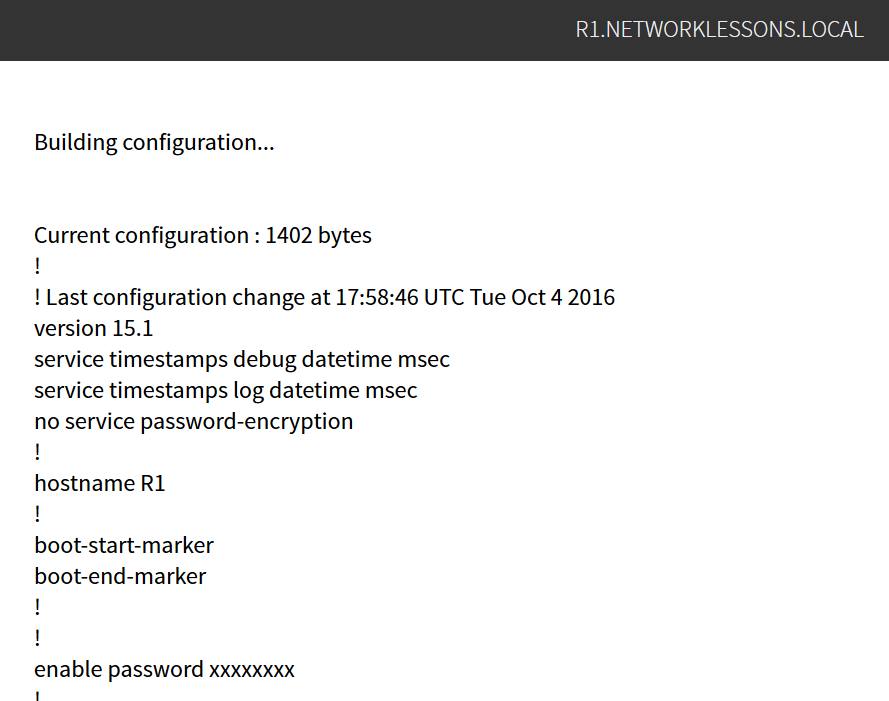Click the hostname R1 line
Screen dimensions: 889x701
[100, 483]
